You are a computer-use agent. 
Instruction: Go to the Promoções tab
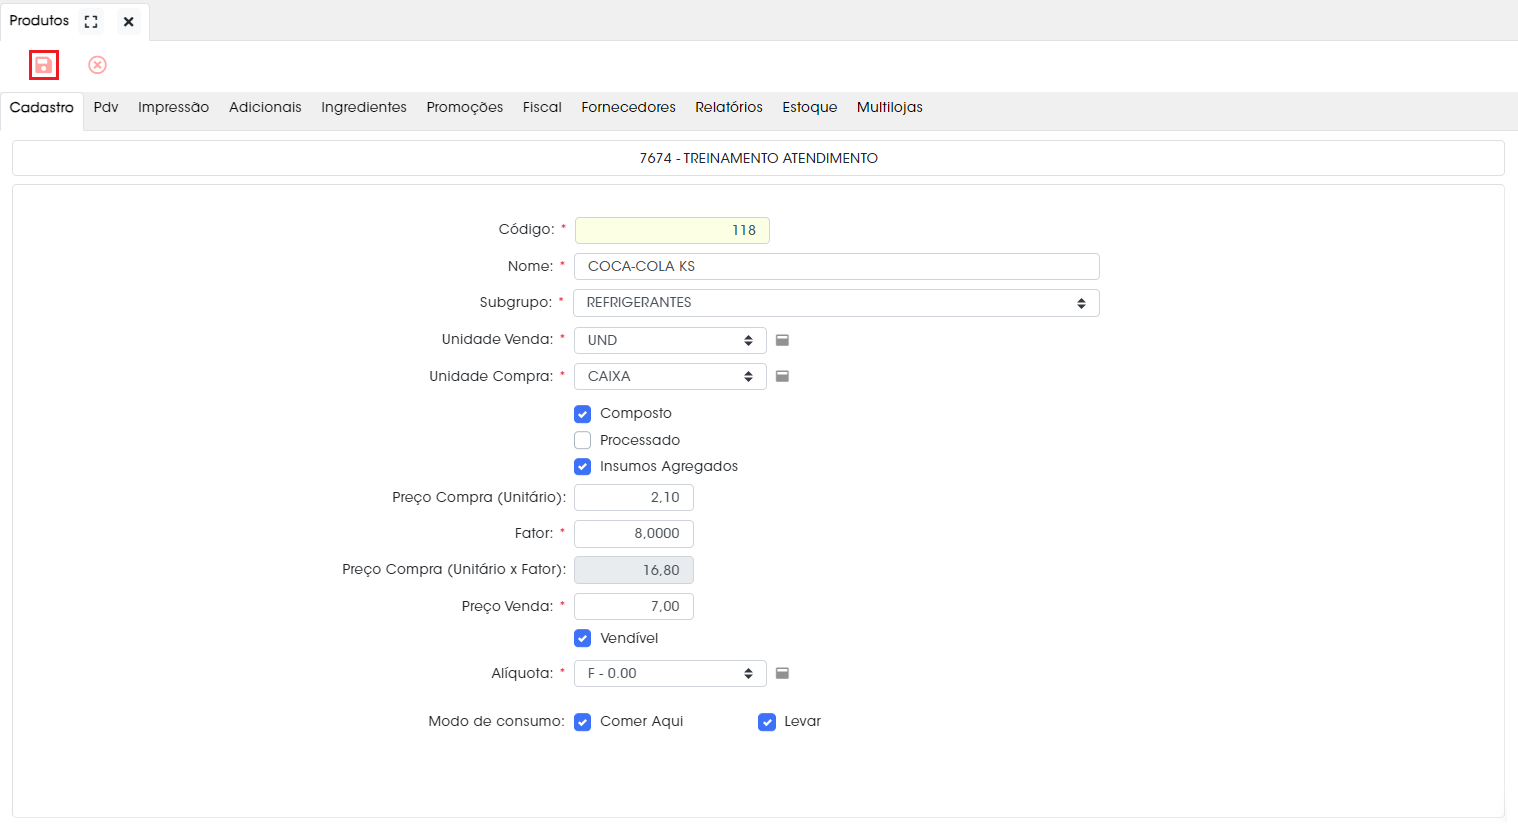click(x=465, y=107)
